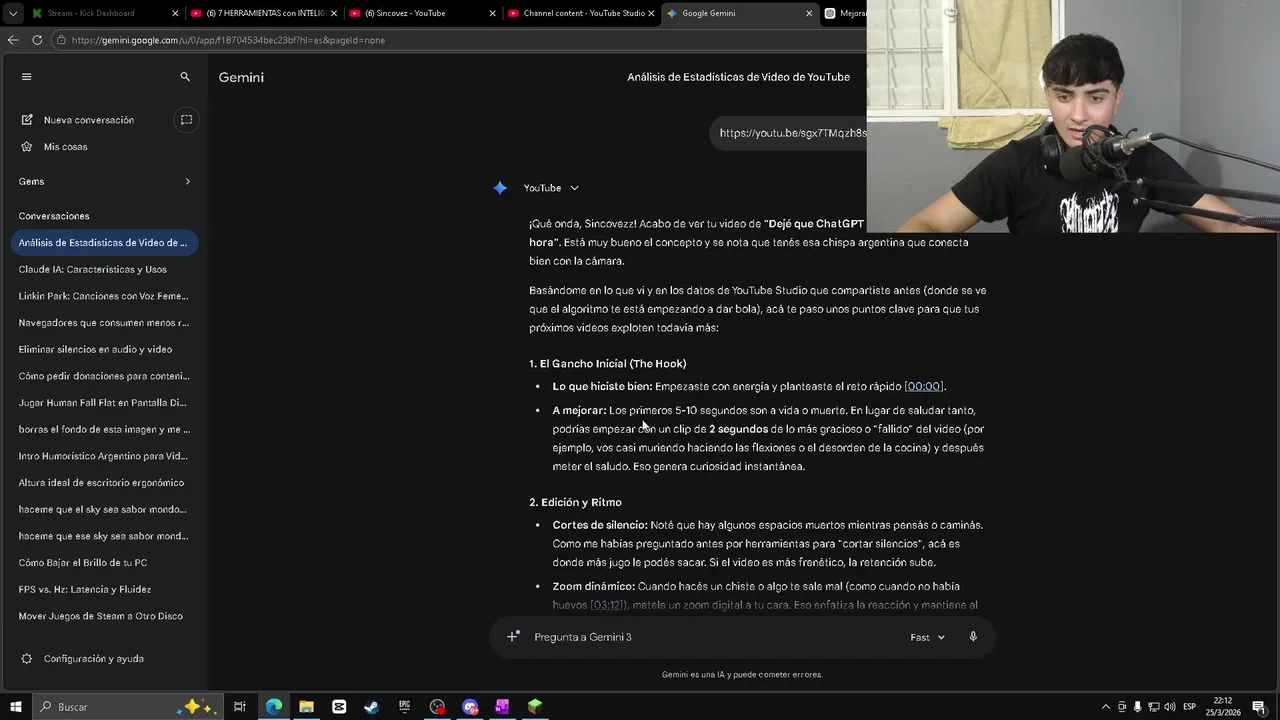Image resolution: width=1280 pixels, height=720 pixels.
Task: Open the Windows notification center icon
Action: tap(1259, 707)
